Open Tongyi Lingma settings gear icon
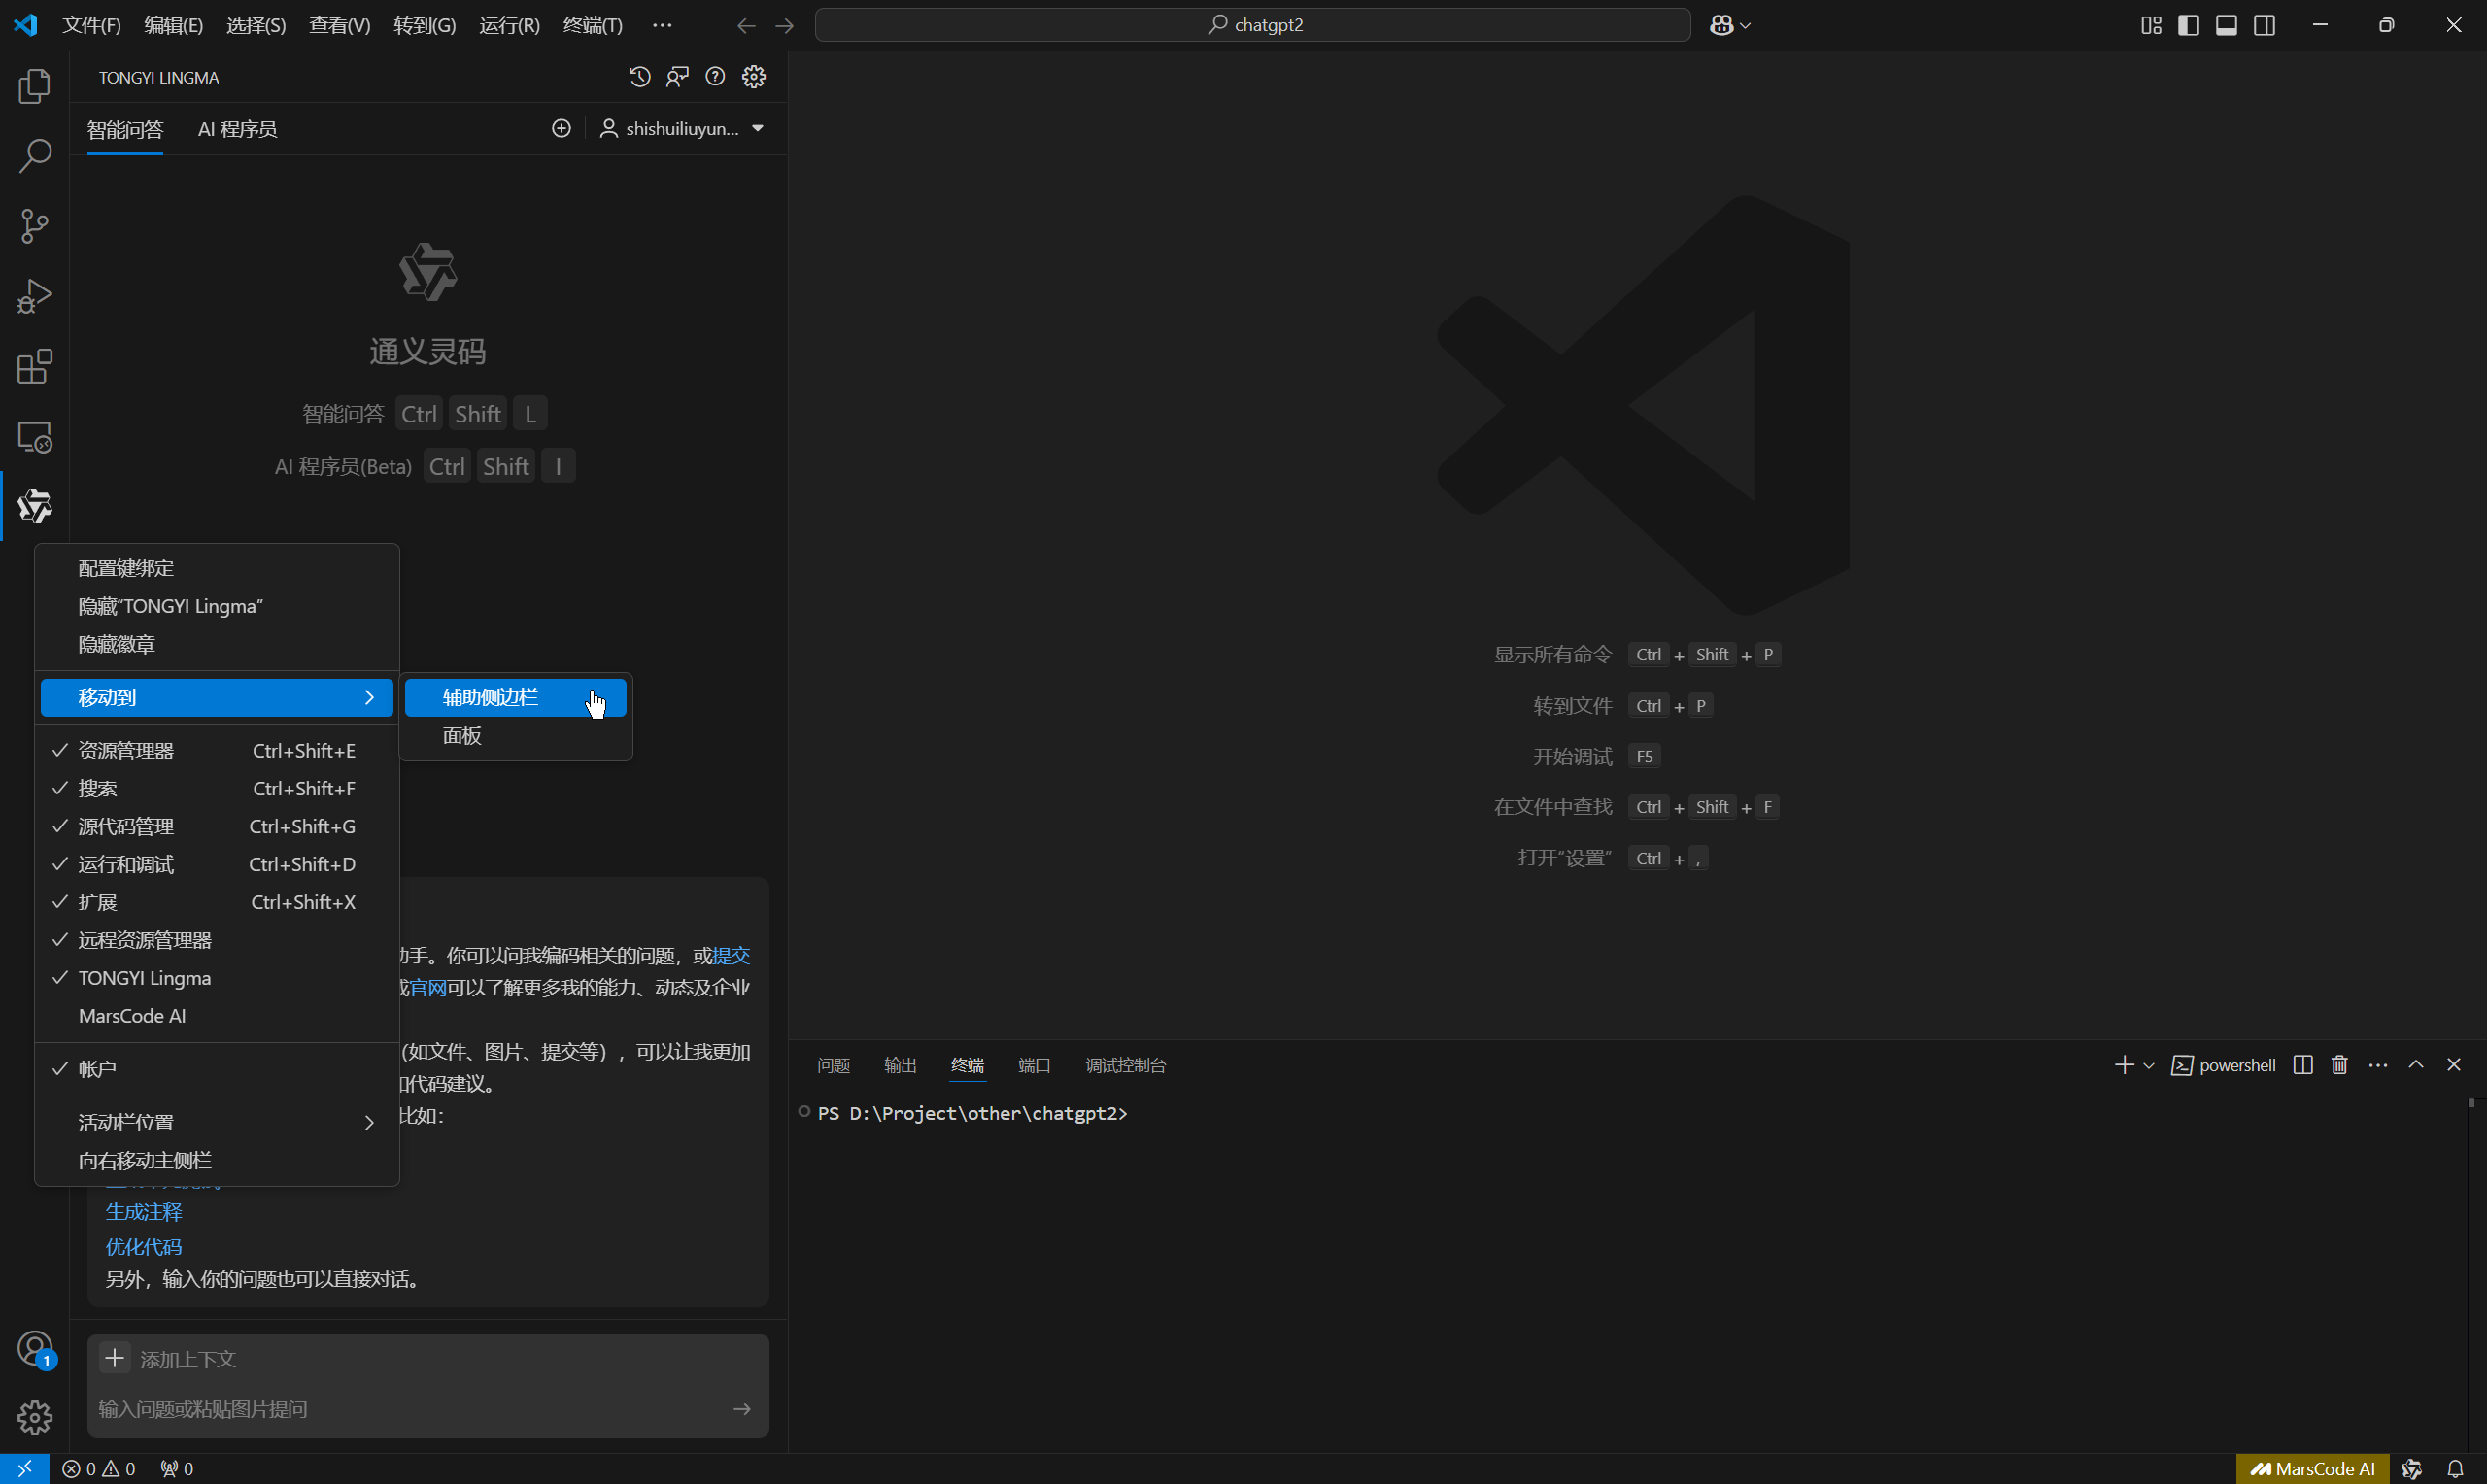The height and width of the screenshot is (1484, 2487). coord(754,77)
